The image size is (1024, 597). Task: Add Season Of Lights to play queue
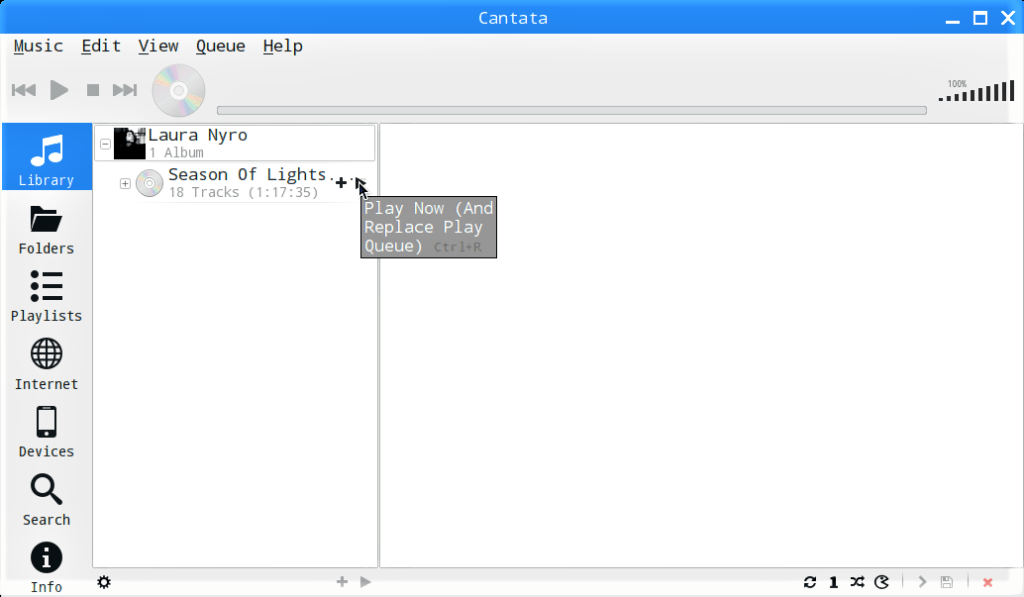click(x=341, y=183)
